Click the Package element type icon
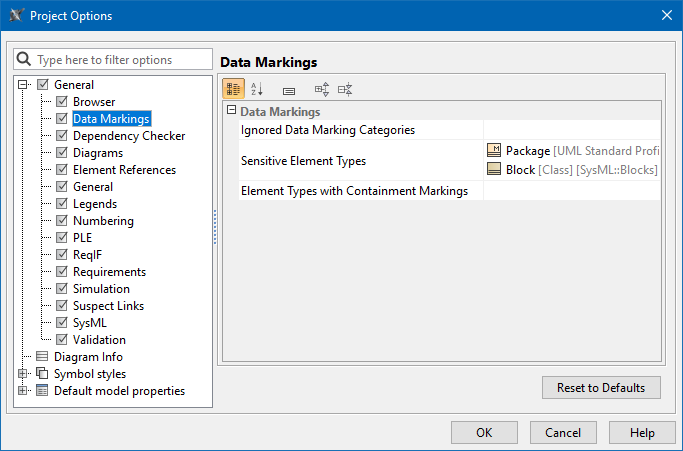Viewport: 683px width, 451px height. pos(494,151)
